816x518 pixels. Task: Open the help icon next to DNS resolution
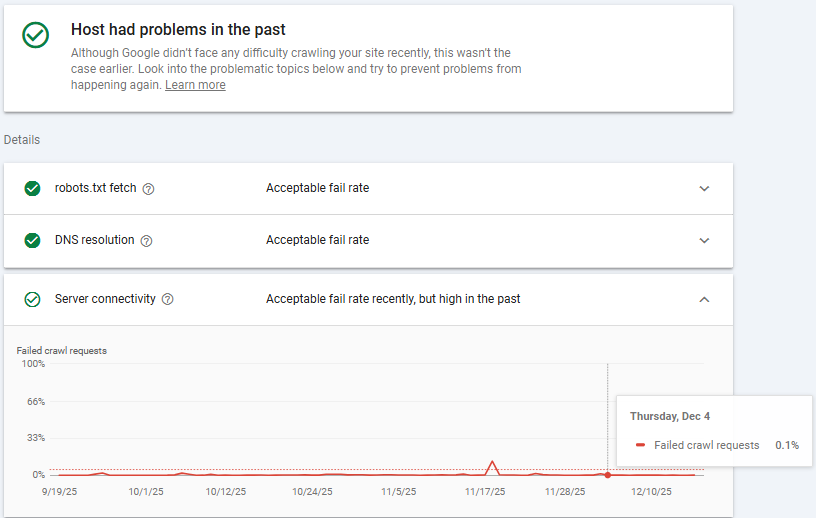147,241
